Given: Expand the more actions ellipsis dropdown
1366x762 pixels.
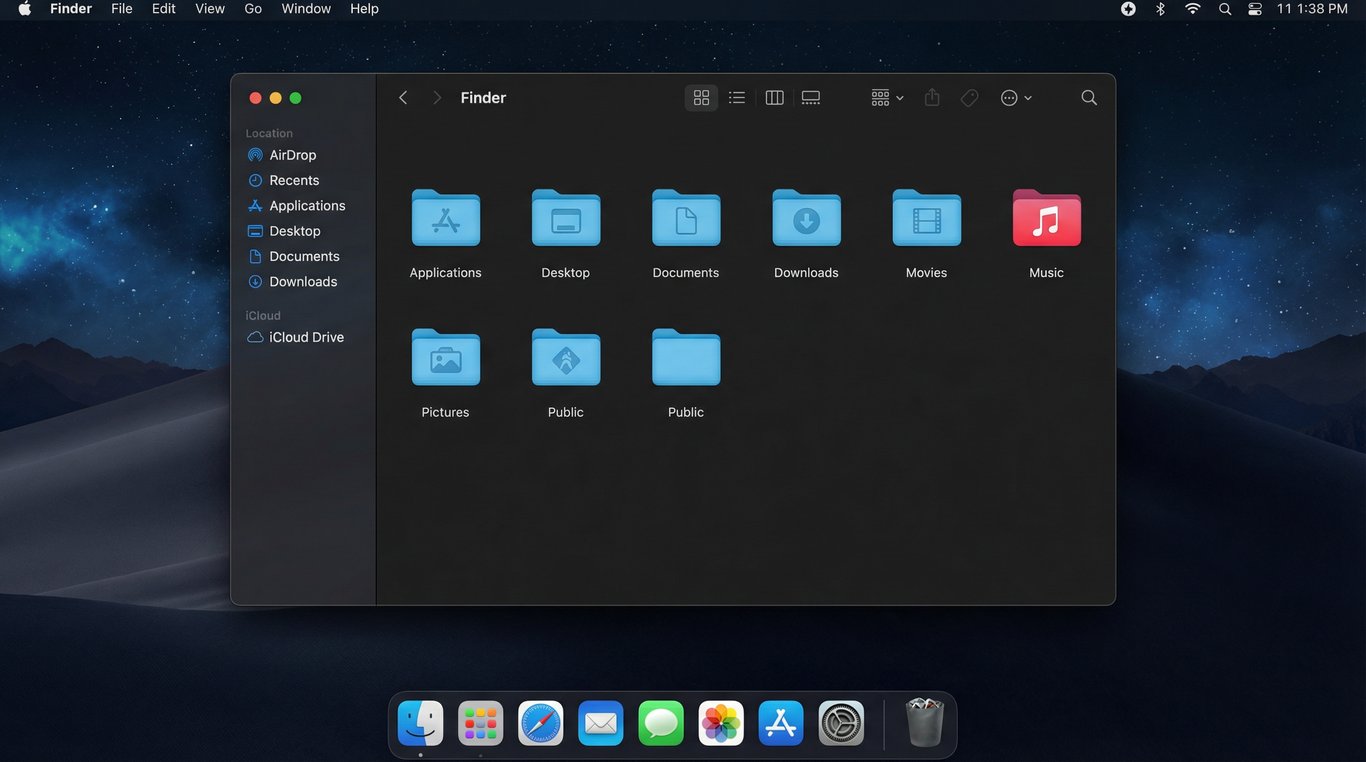Looking at the screenshot, I should [1014, 97].
